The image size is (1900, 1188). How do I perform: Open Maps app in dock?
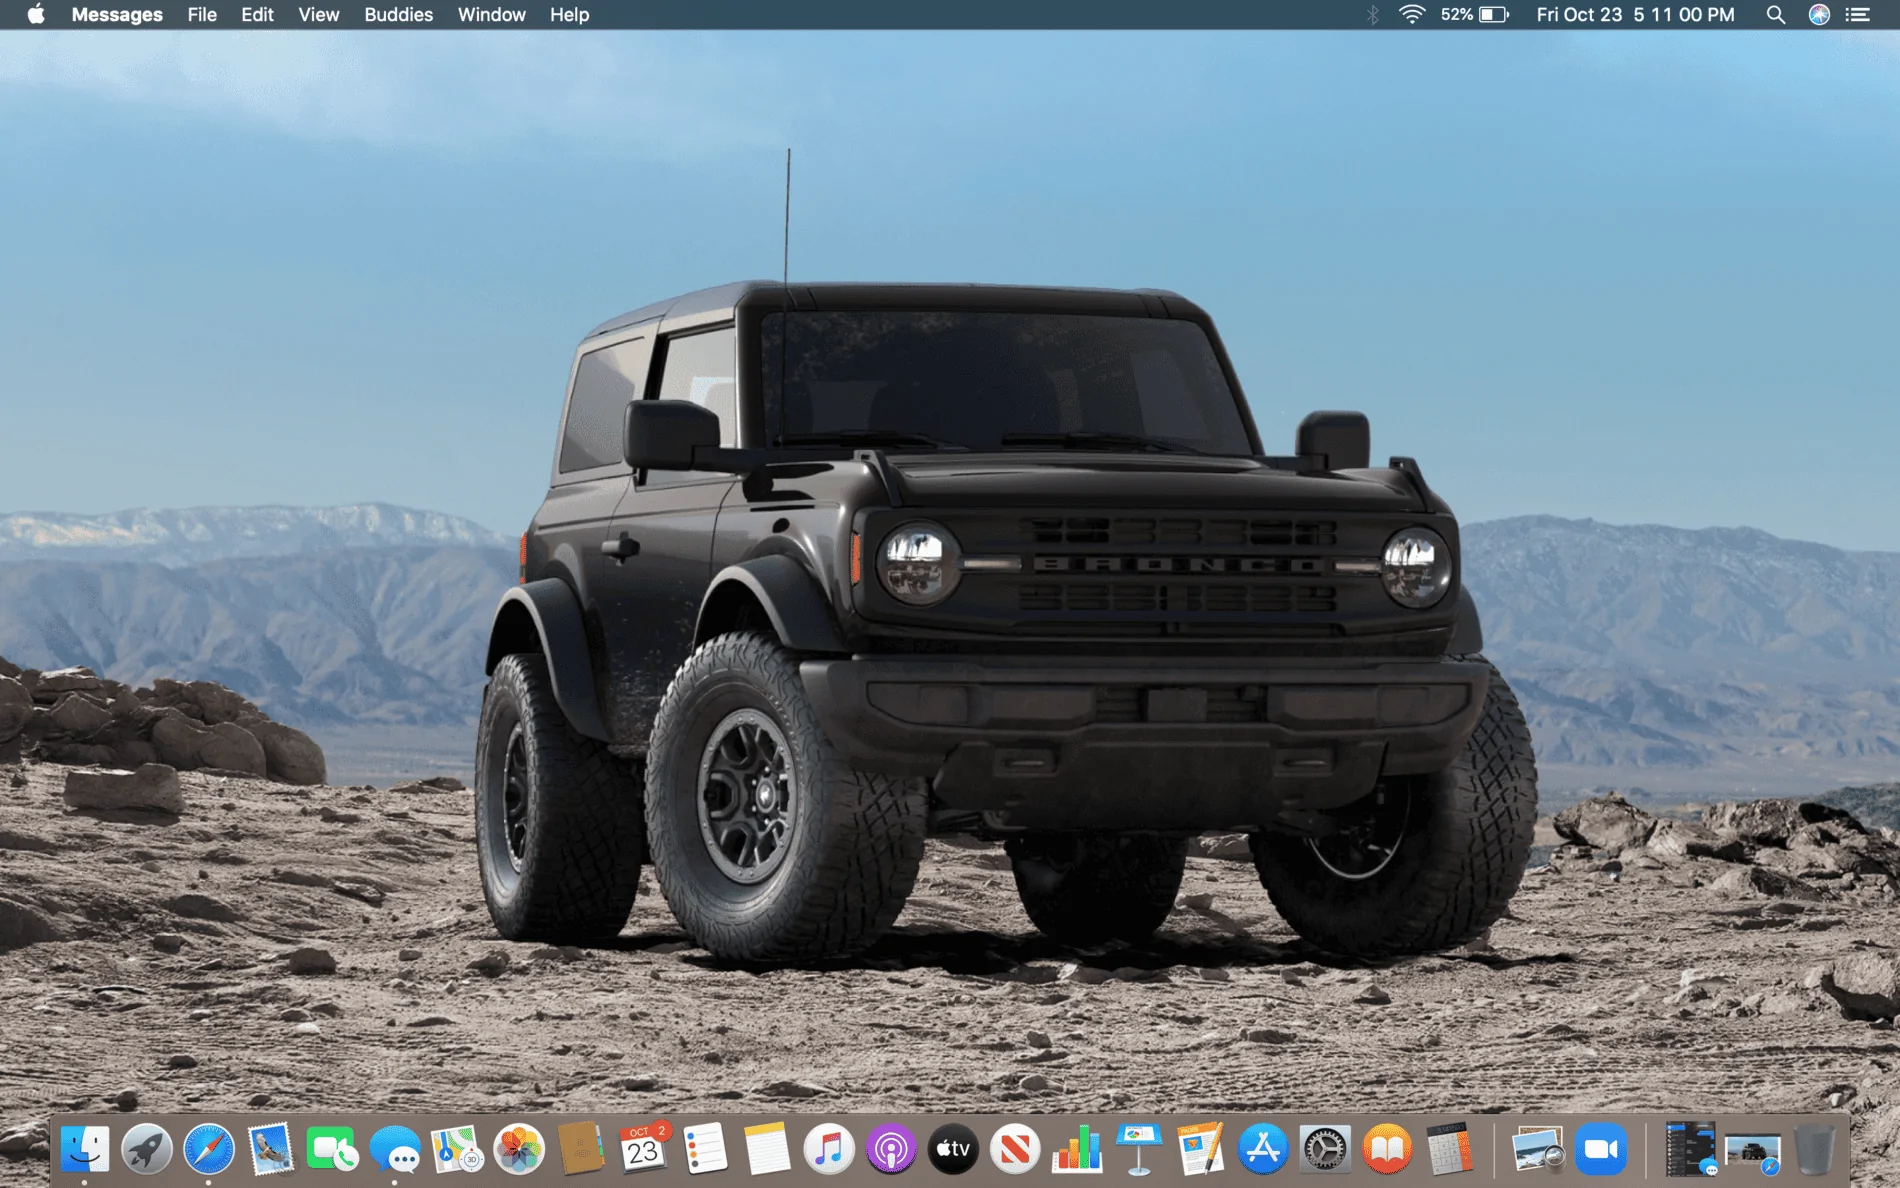[x=457, y=1149]
